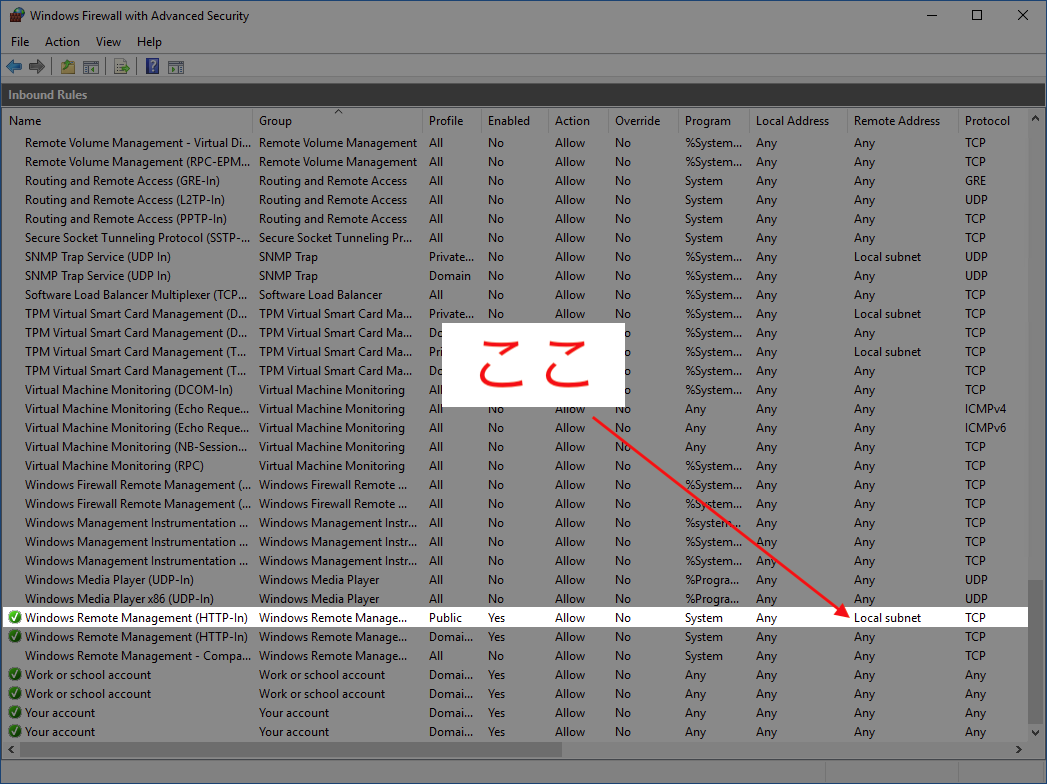Toggle the Show/Hide Action Pane icon
This screenshot has height=784, width=1047.
[176, 67]
